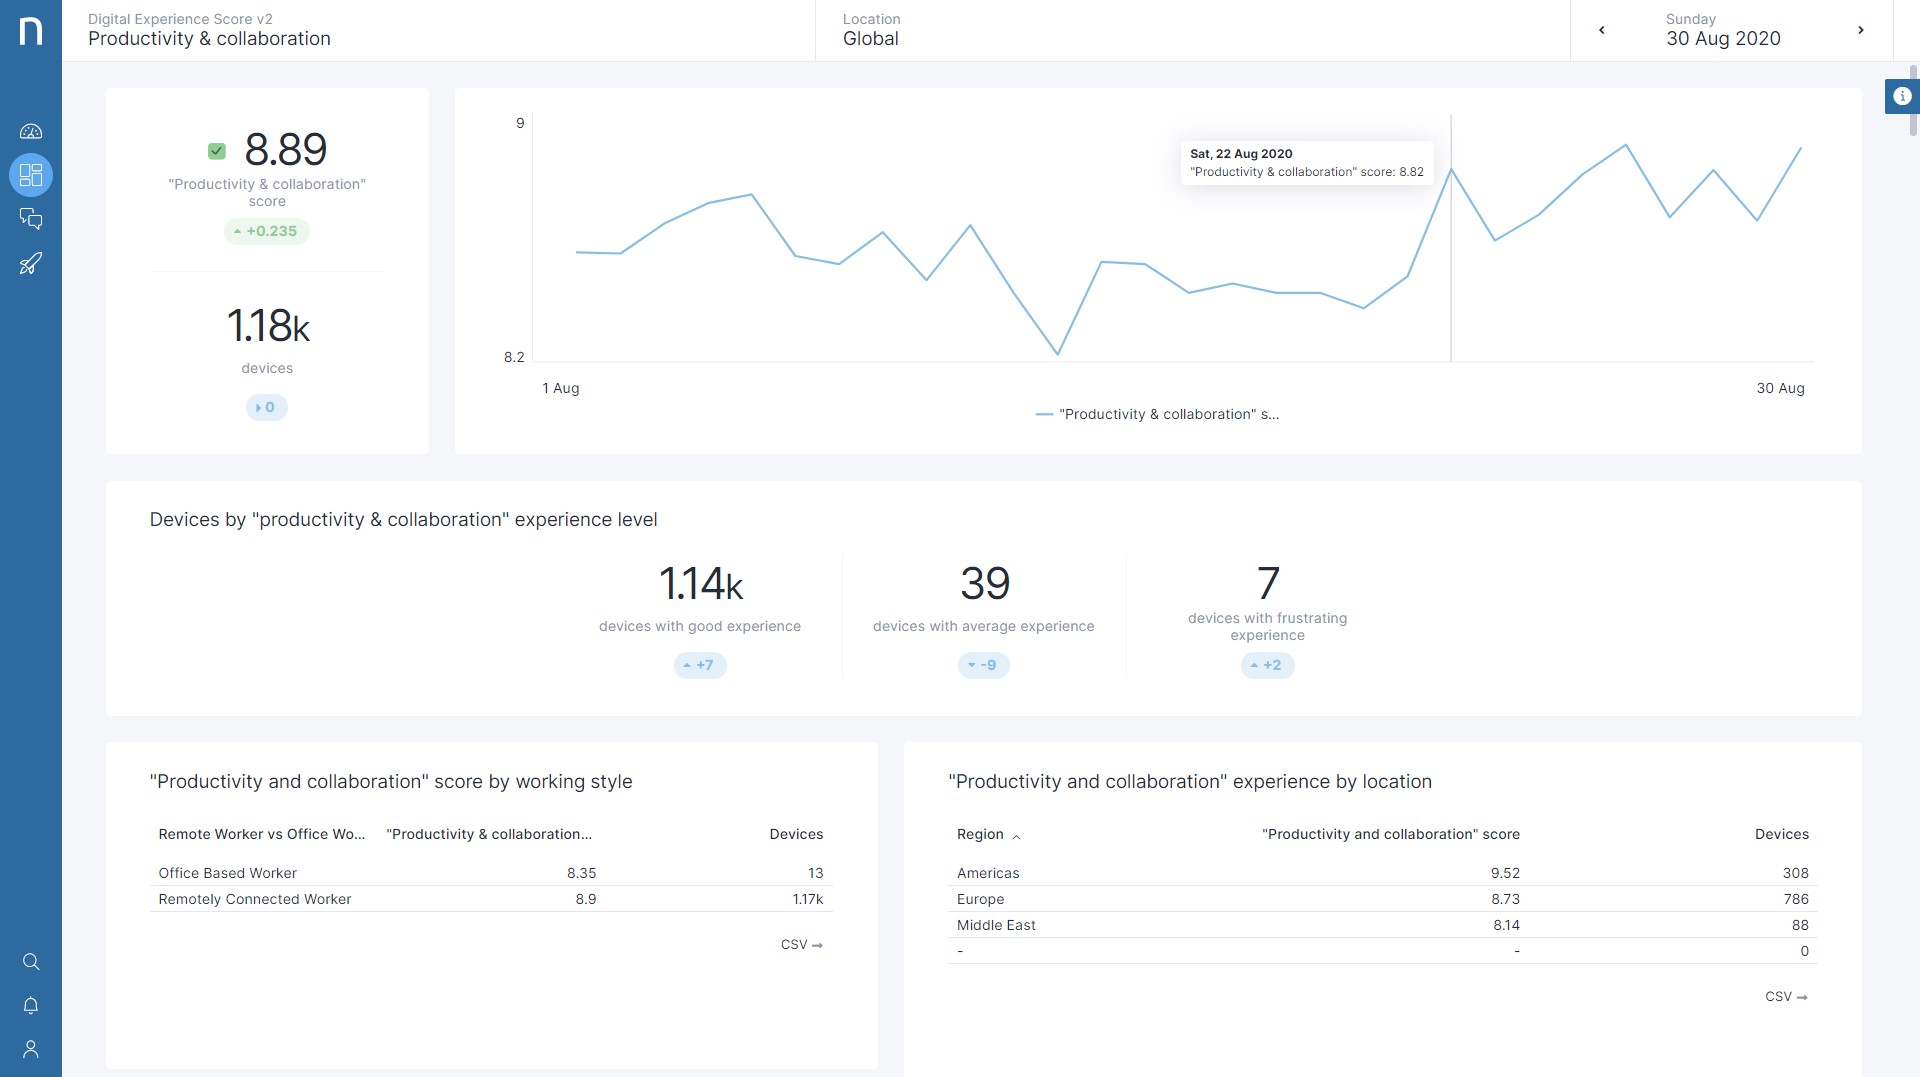
Task: Go to next day with right chevron
Action: tap(1860, 30)
